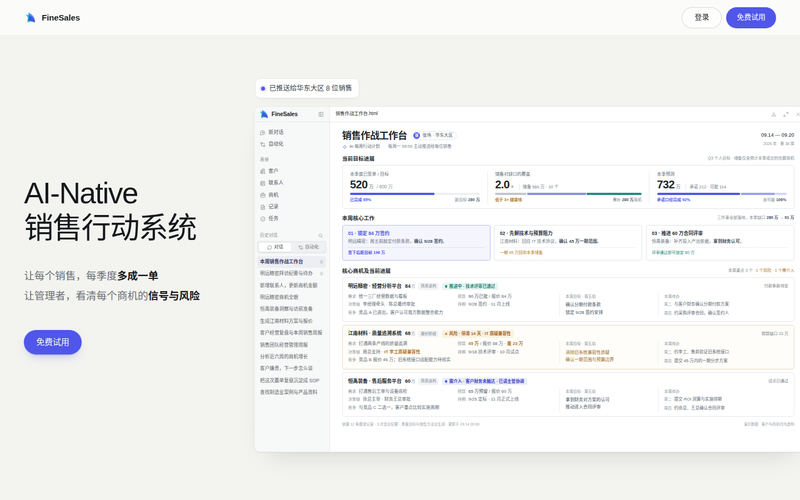The image size is (800, 500).
Task: Click the download icon at the panel's top right
Action: [773, 114]
